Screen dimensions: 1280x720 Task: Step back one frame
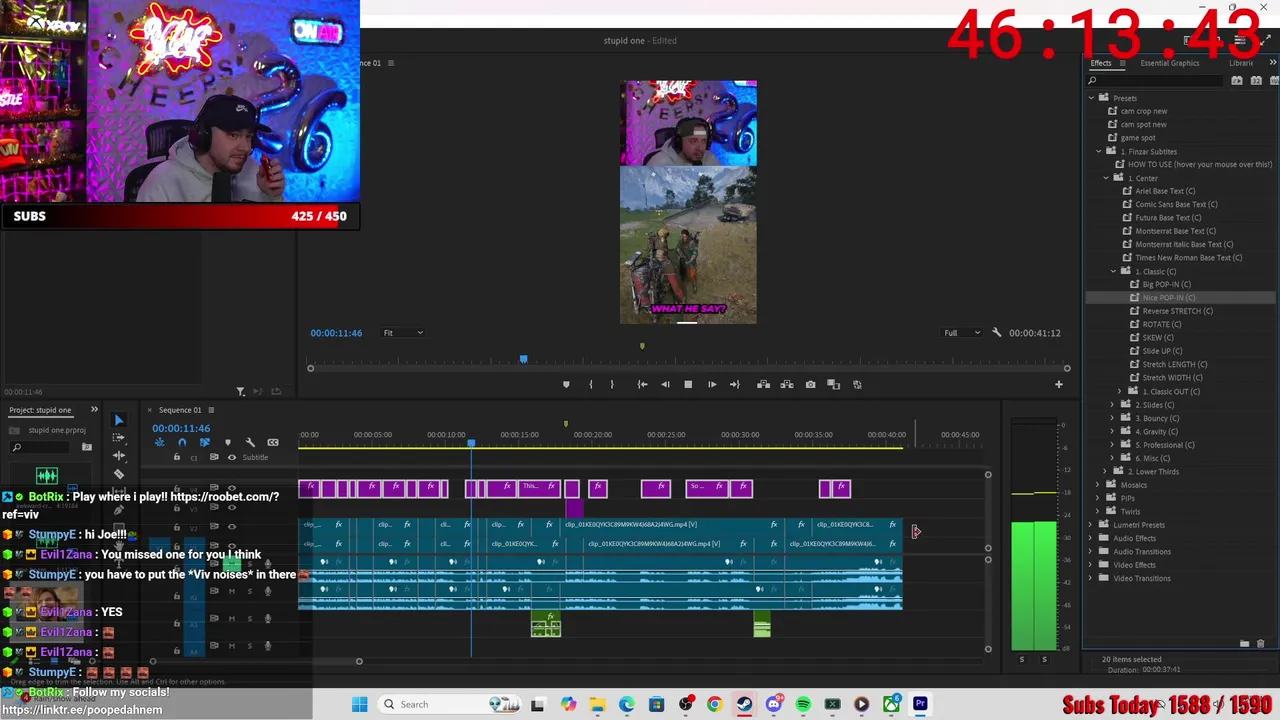(665, 384)
